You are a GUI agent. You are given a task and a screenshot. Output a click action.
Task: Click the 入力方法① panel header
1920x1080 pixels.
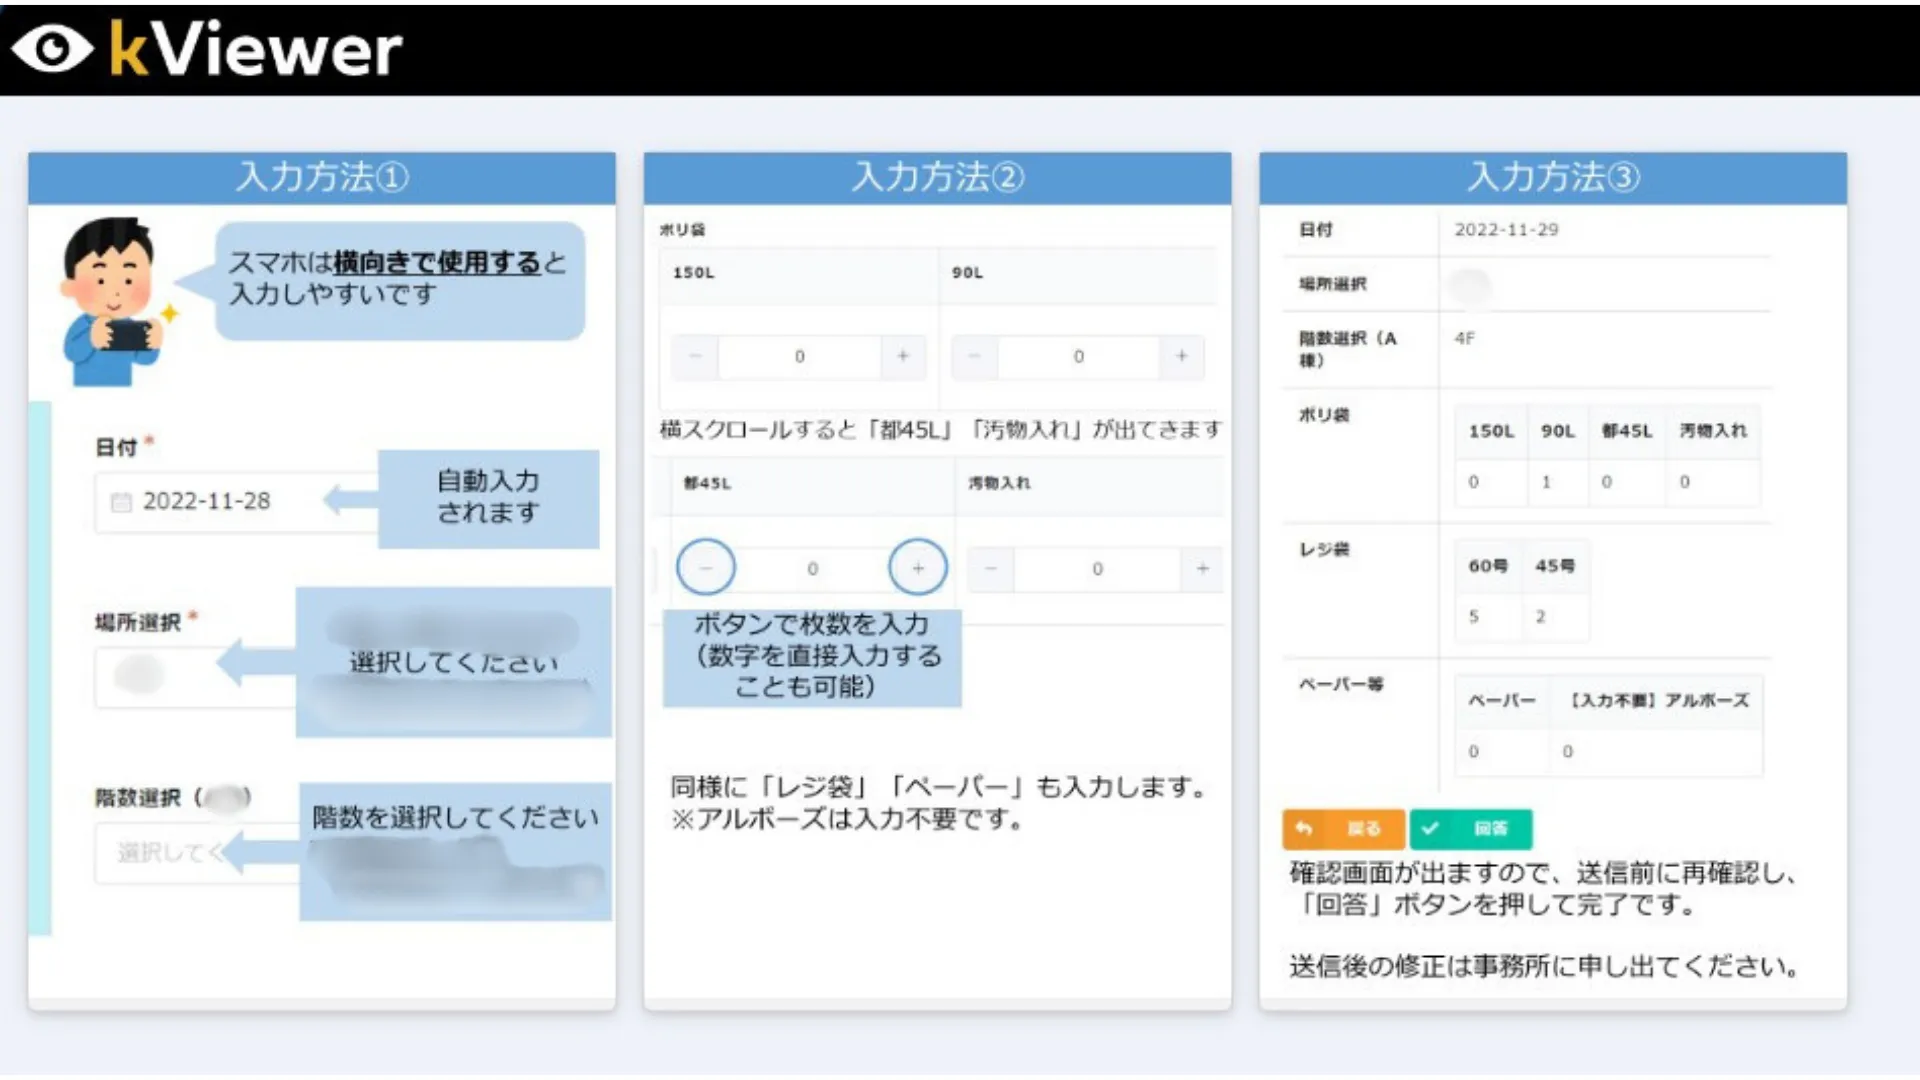(322, 178)
